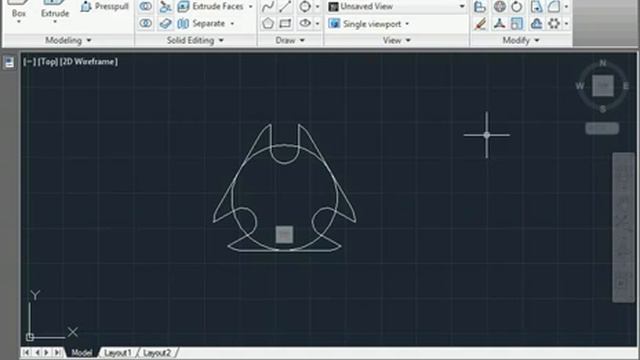This screenshot has width=640, height=360.
Task: Switch to the Layout2 tab
Action: click(157, 353)
